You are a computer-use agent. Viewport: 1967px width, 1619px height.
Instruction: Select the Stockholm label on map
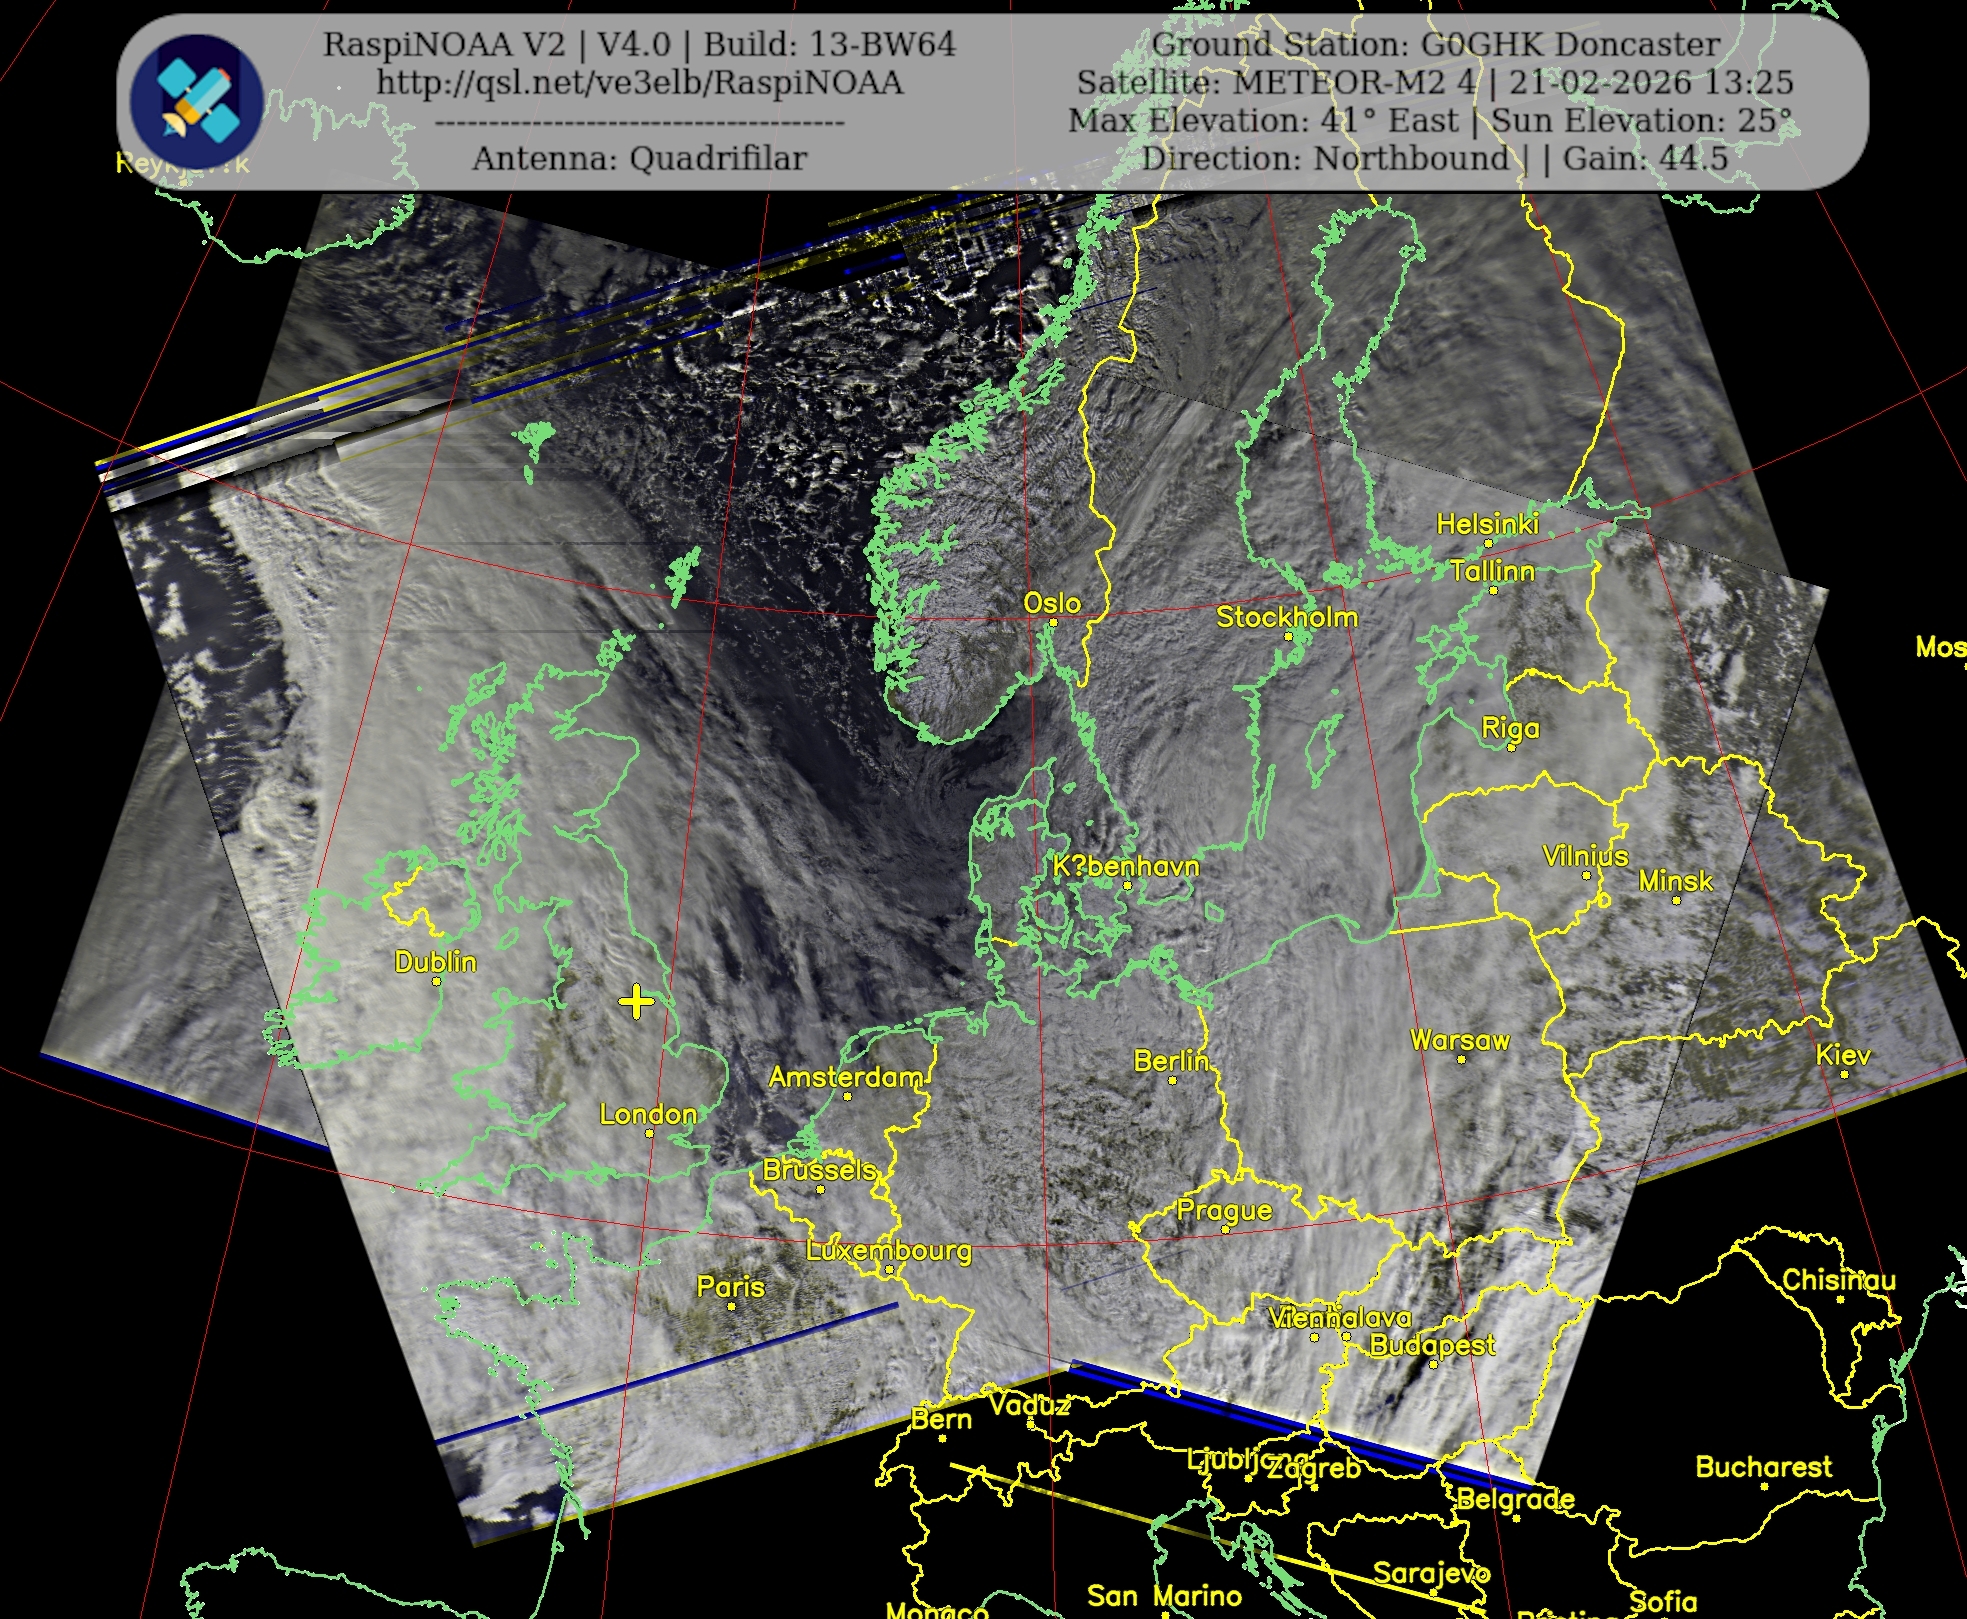tap(1287, 617)
